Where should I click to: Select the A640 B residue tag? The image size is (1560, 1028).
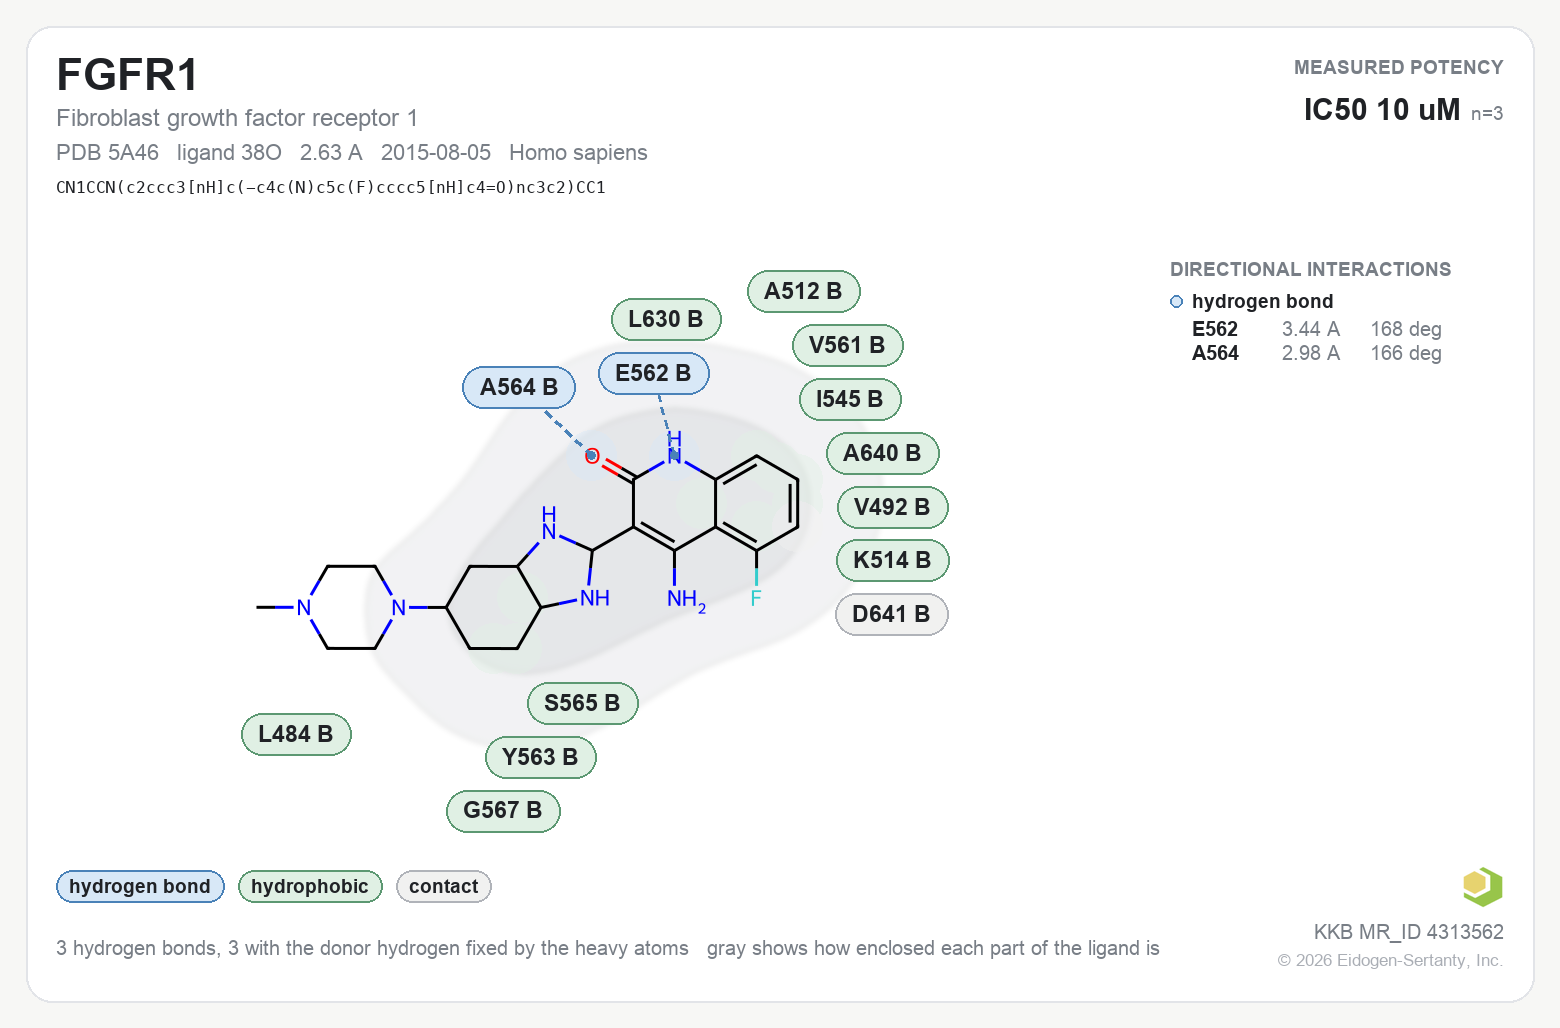[x=883, y=453]
